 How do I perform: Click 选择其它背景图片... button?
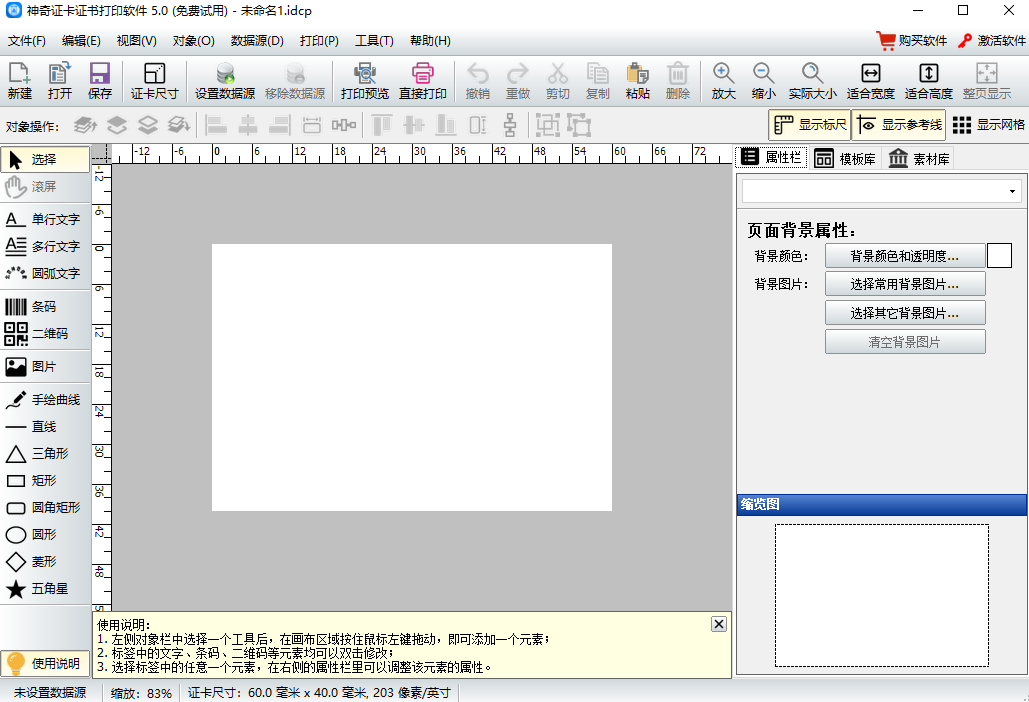pos(905,313)
